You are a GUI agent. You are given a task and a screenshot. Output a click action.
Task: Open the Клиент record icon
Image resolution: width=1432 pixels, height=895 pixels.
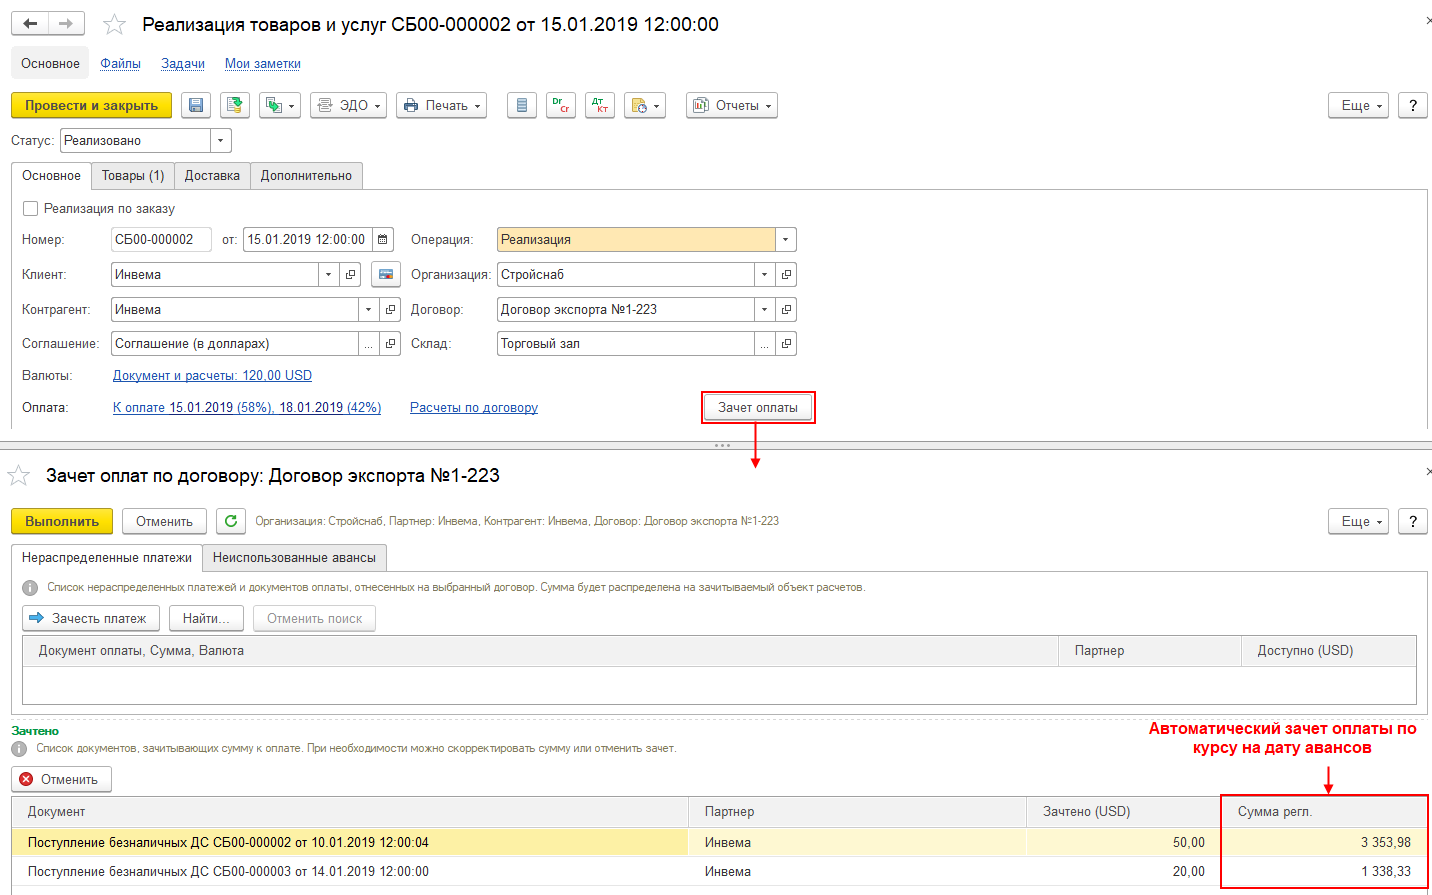tap(350, 274)
